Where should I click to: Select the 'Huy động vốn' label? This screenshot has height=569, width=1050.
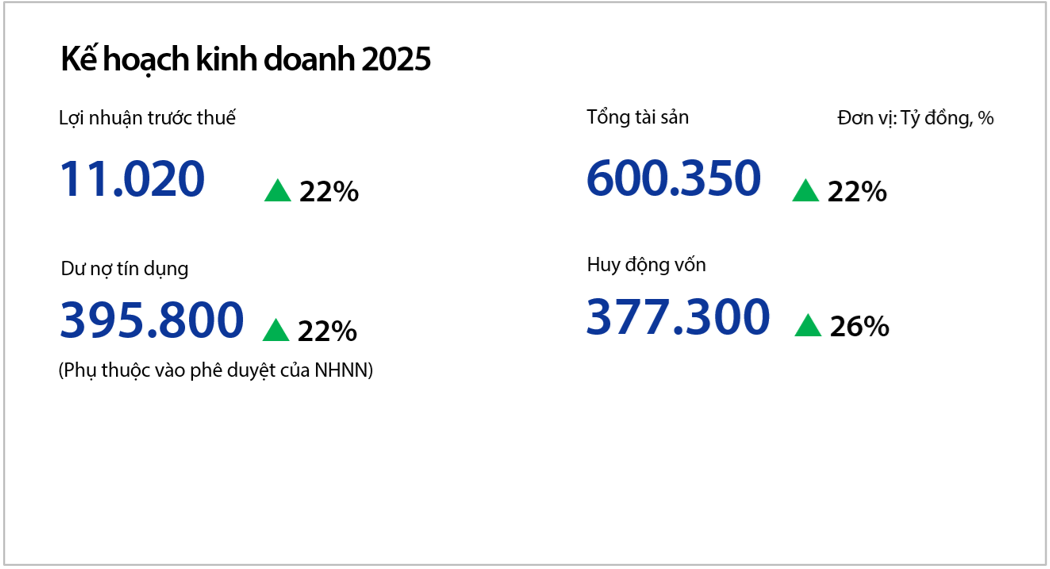(x=646, y=265)
